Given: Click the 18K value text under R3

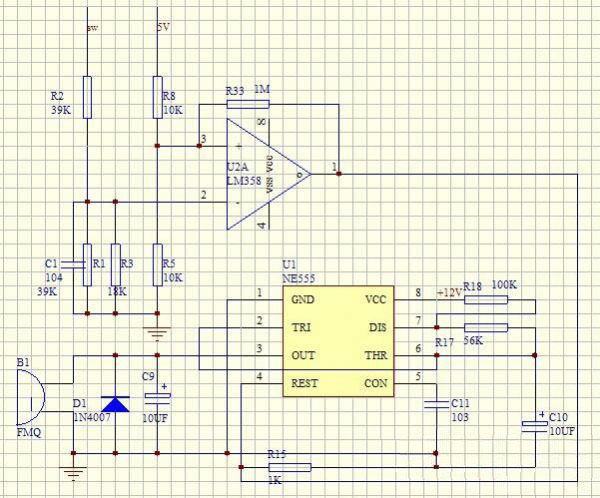Looking at the screenshot, I should 117,292.
